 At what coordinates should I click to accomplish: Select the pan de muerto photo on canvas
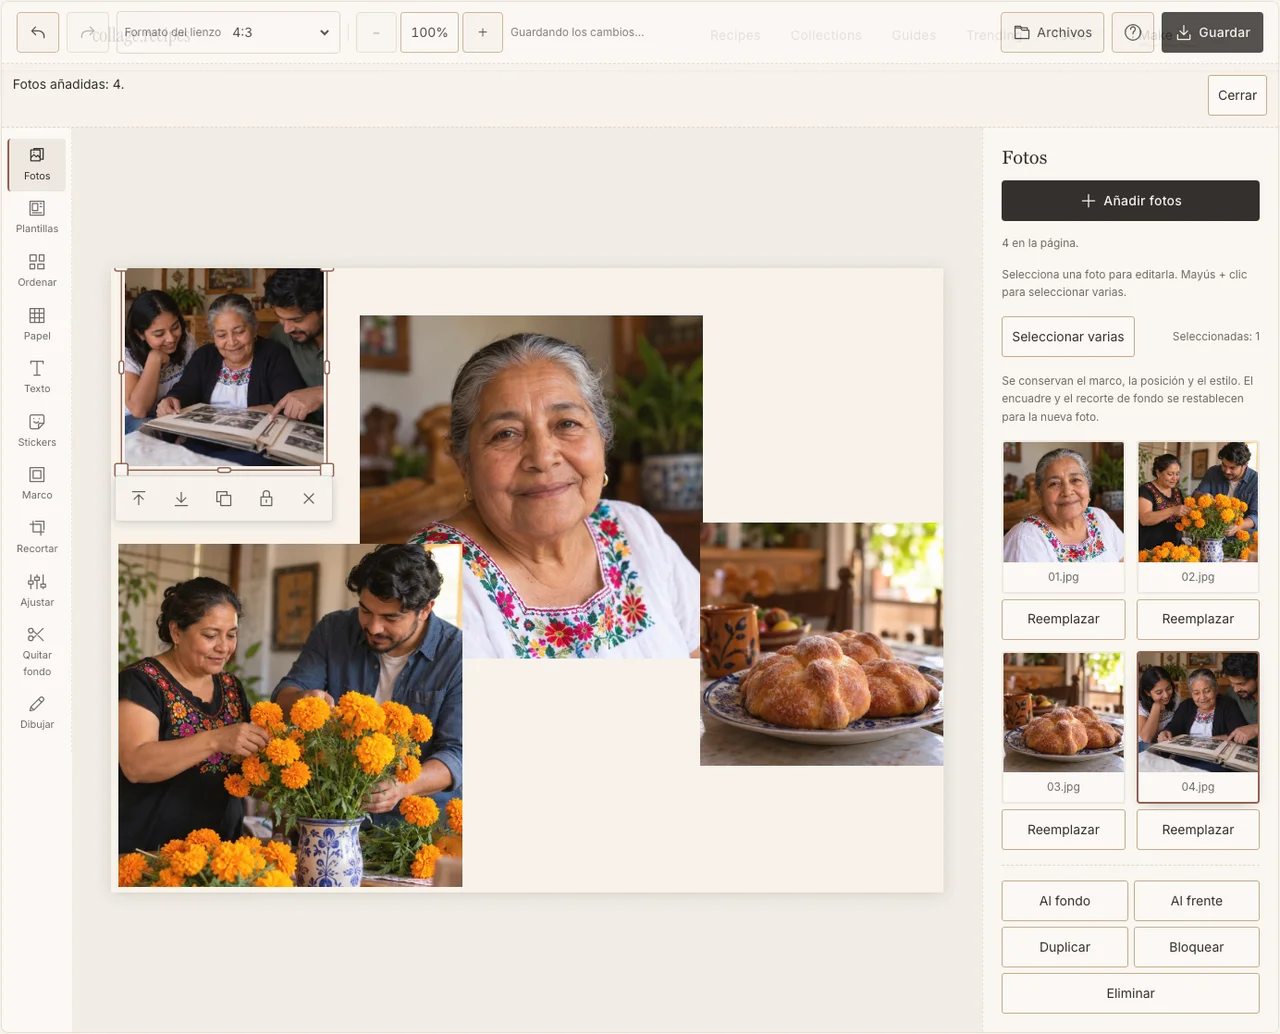(x=822, y=644)
